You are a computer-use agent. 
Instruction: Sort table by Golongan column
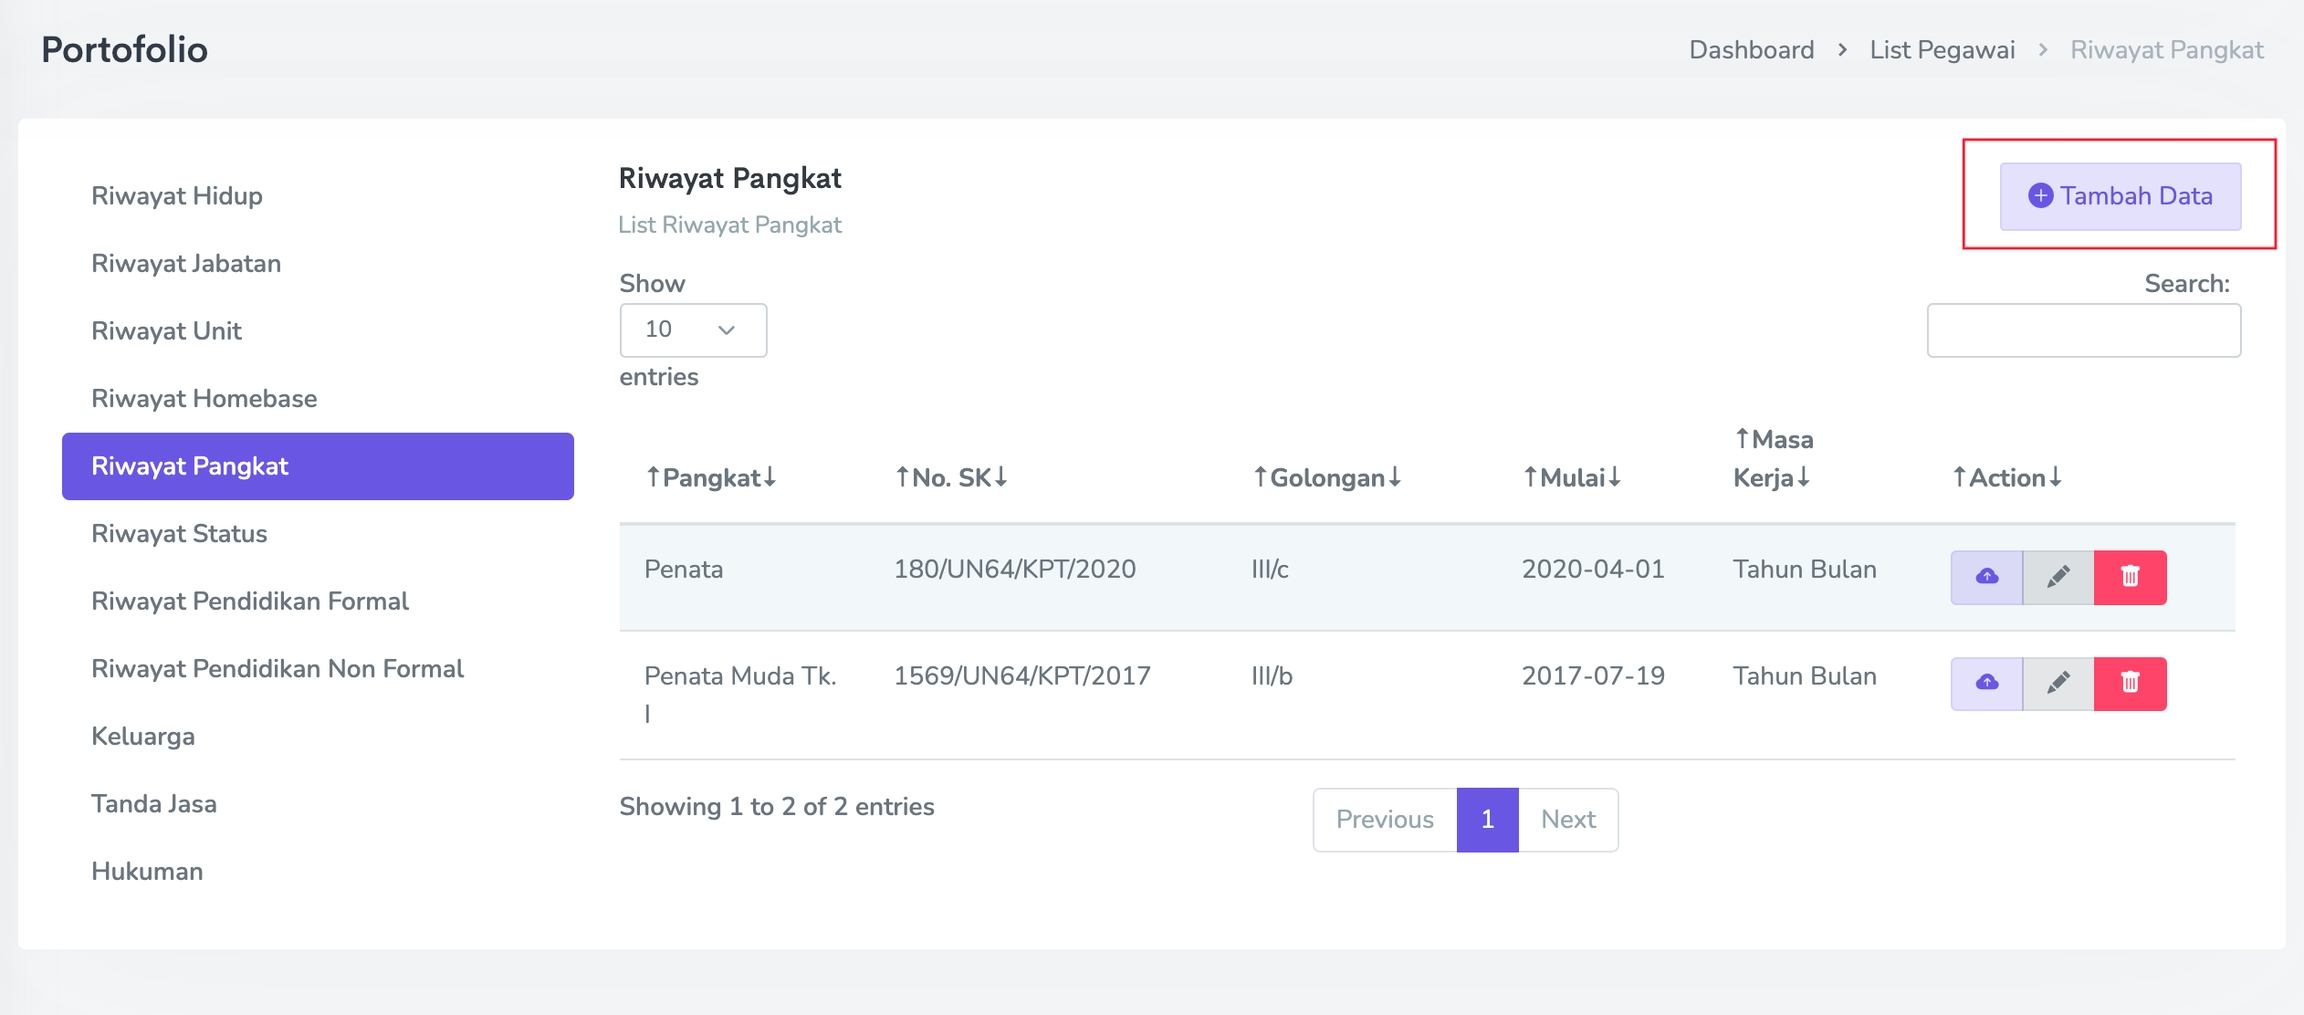coord(1327,478)
